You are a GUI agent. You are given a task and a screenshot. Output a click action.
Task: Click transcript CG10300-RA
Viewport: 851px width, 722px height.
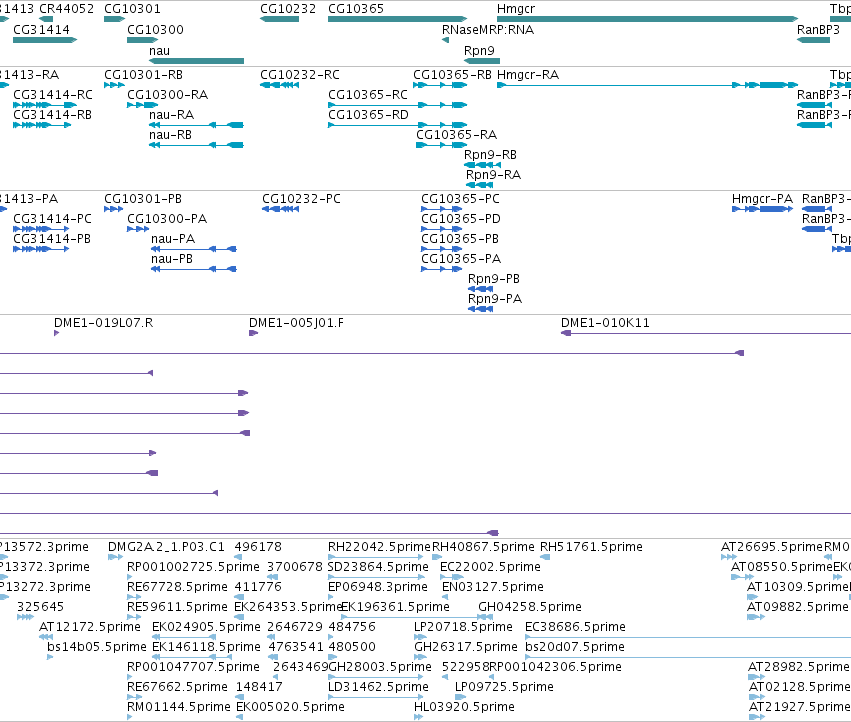167,94
